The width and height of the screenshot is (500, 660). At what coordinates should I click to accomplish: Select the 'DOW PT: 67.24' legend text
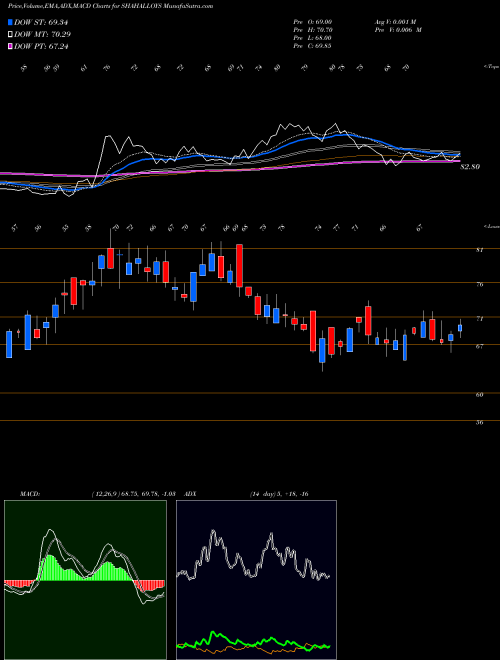click(41, 46)
